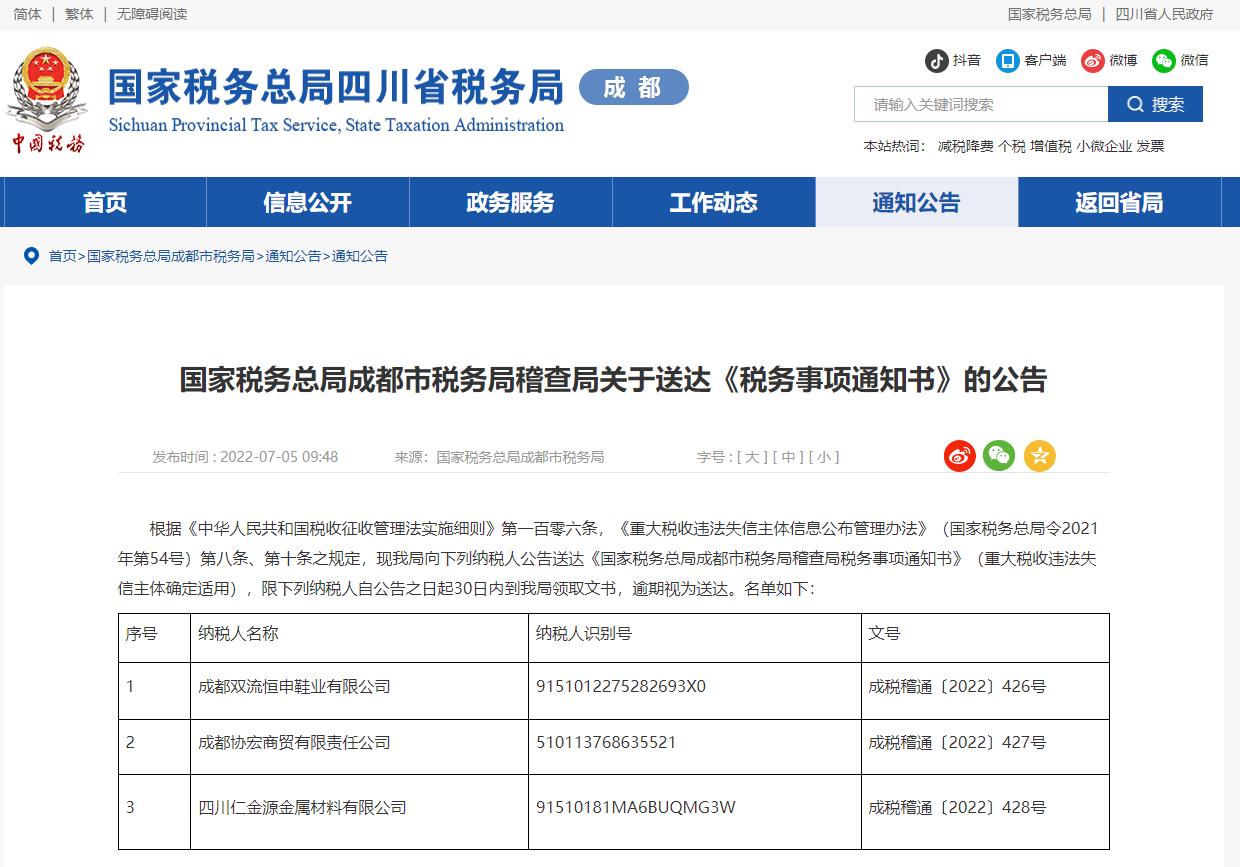Open the 政务服务 navigation tab

511,202
